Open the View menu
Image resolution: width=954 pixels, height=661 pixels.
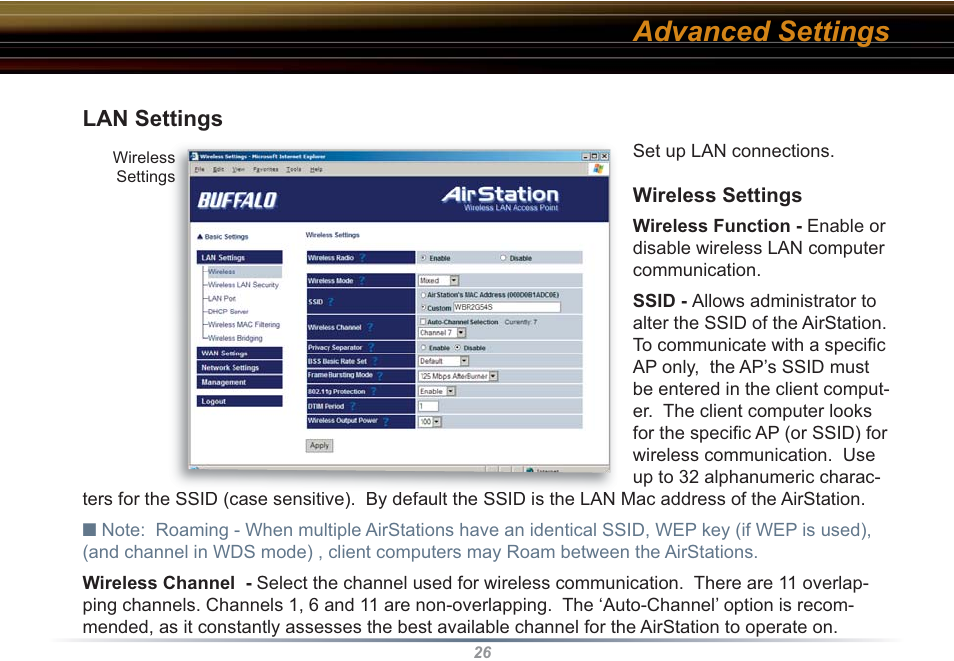[x=238, y=169]
